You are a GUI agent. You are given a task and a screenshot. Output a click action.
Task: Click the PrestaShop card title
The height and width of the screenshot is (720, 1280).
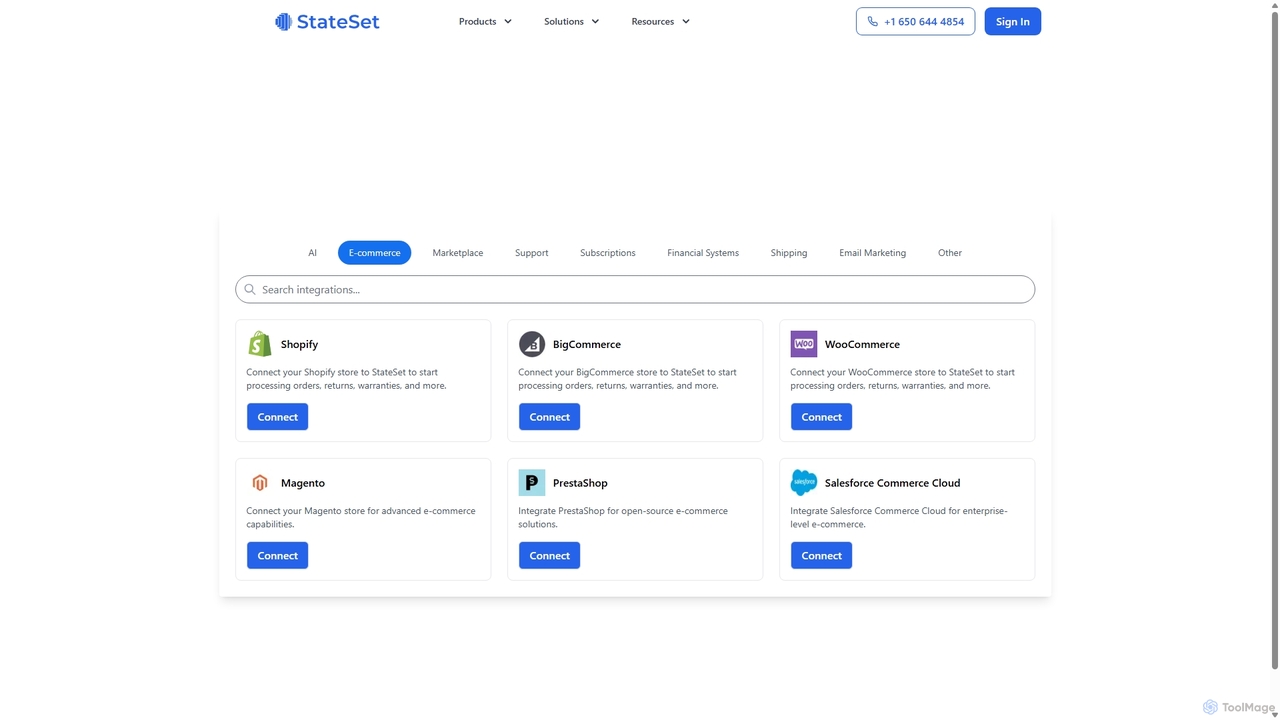[x=580, y=483]
